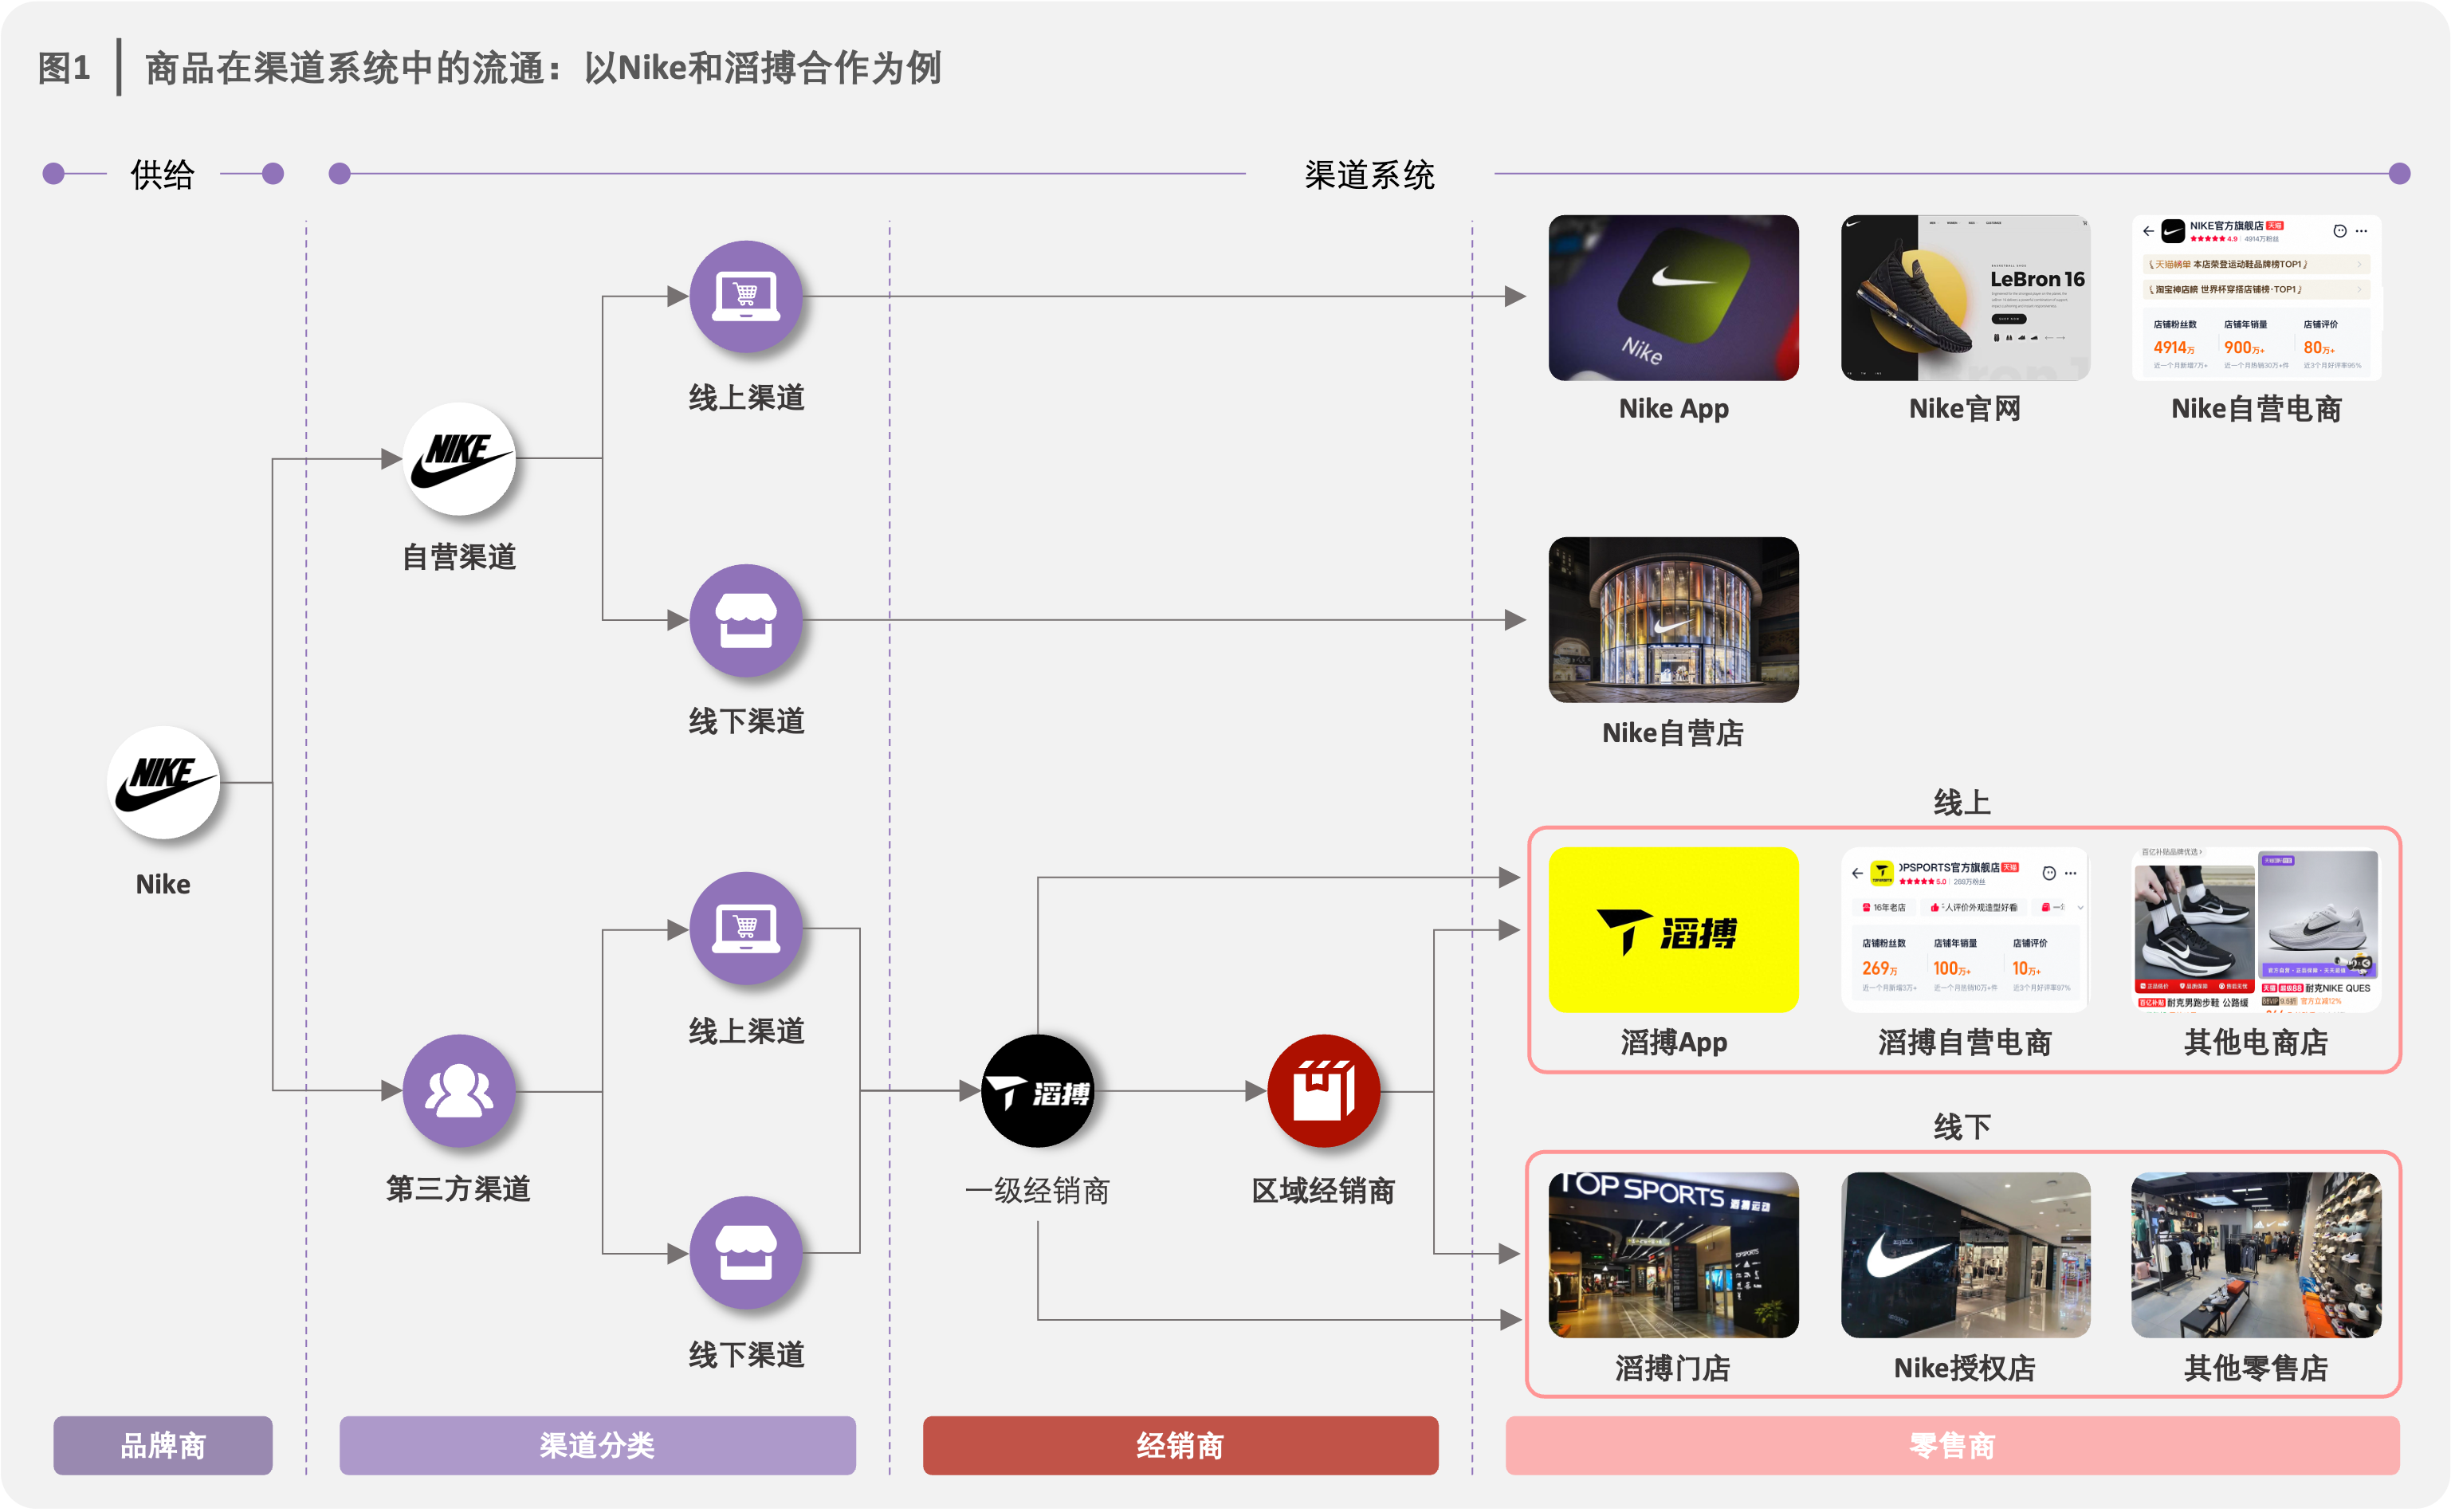Viewport: 2451px width, 1512px height.
Task: Click the 图1 figure number label
Action: [64, 68]
